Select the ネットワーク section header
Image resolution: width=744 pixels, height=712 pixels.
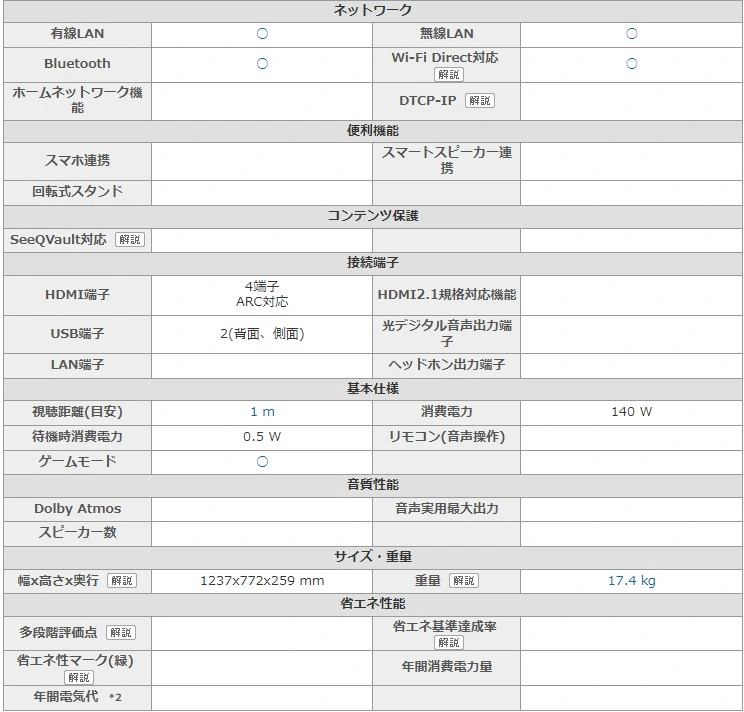pyautogui.click(x=372, y=10)
